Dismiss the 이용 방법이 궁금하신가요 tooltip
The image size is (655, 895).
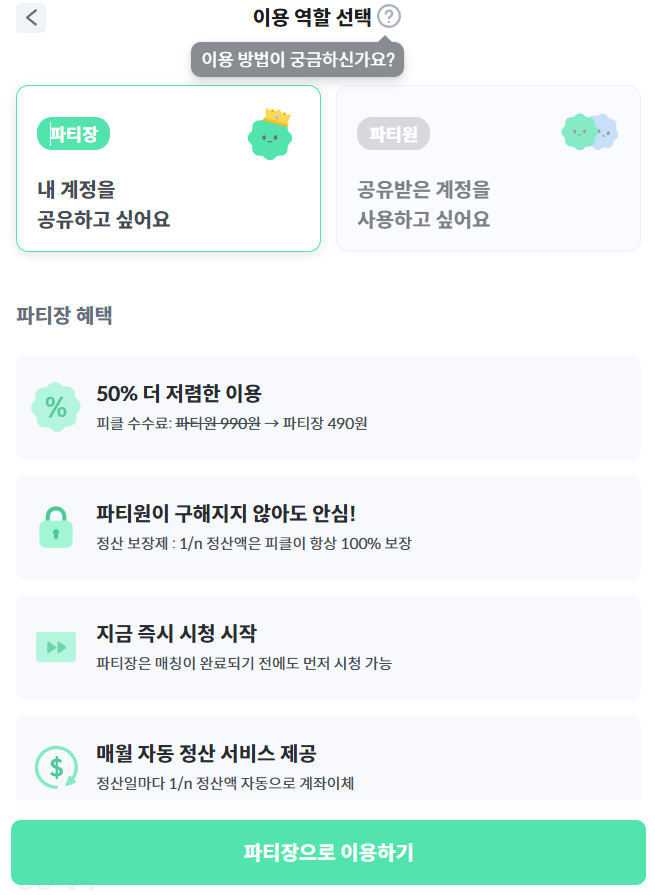[296, 59]
